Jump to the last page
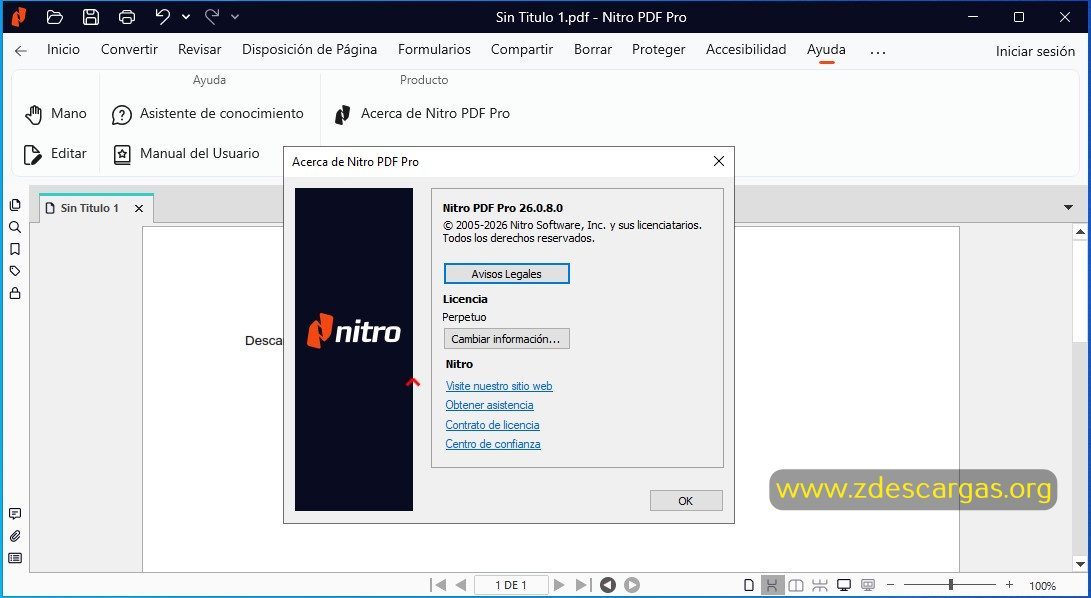Image resolution: width=1091 pixels, height=598 pixels. [584, 585]
